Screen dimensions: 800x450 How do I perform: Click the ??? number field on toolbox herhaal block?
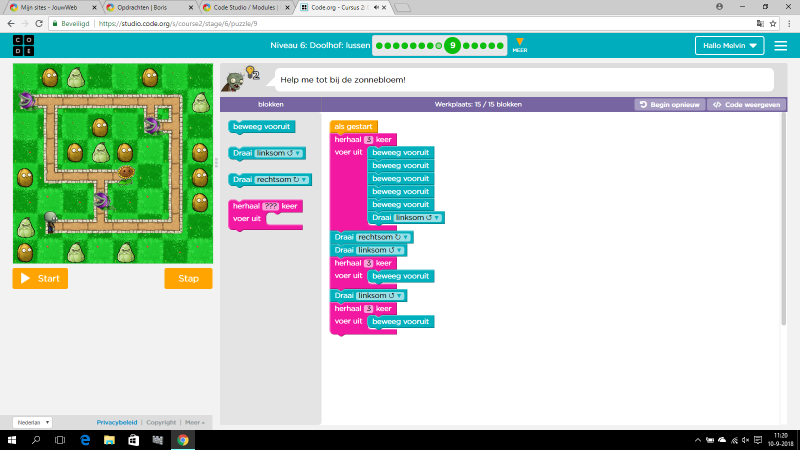tap(270, 206)
